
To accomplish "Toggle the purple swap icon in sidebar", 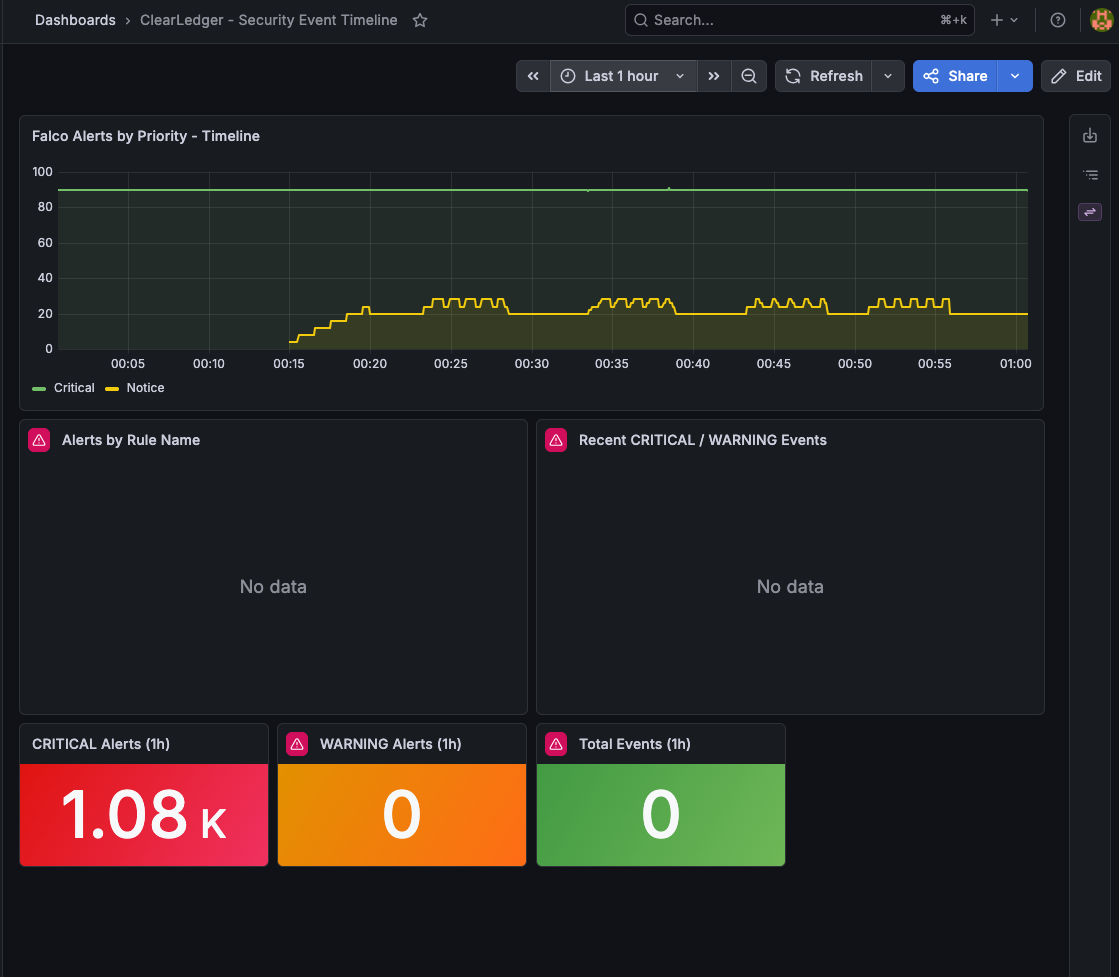I will click(x=1090, y=212).
